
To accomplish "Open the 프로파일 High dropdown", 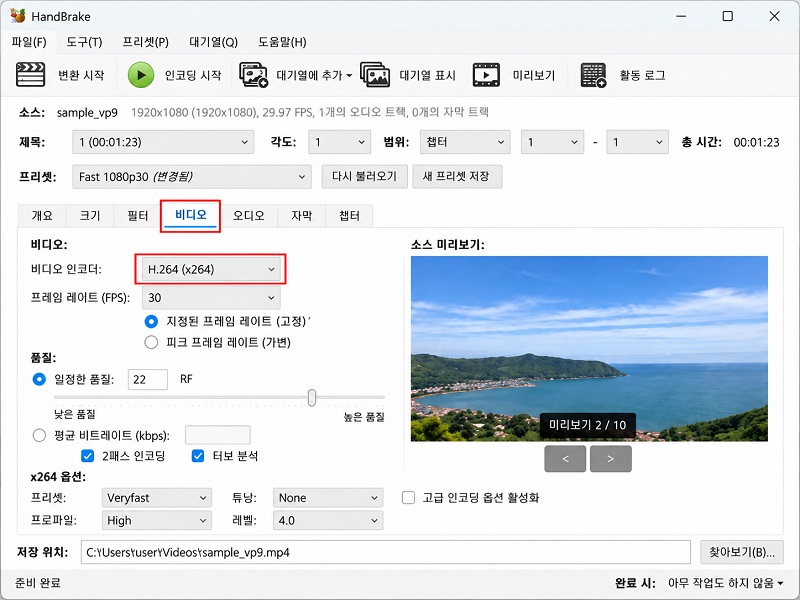I will click(157, 520).
